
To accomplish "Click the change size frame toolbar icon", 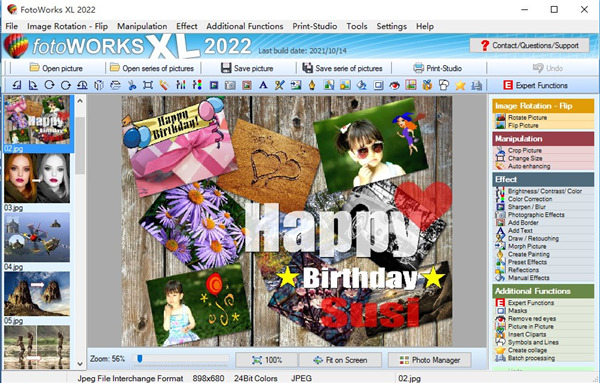I will pyautogui.click(x=148, y=85).
